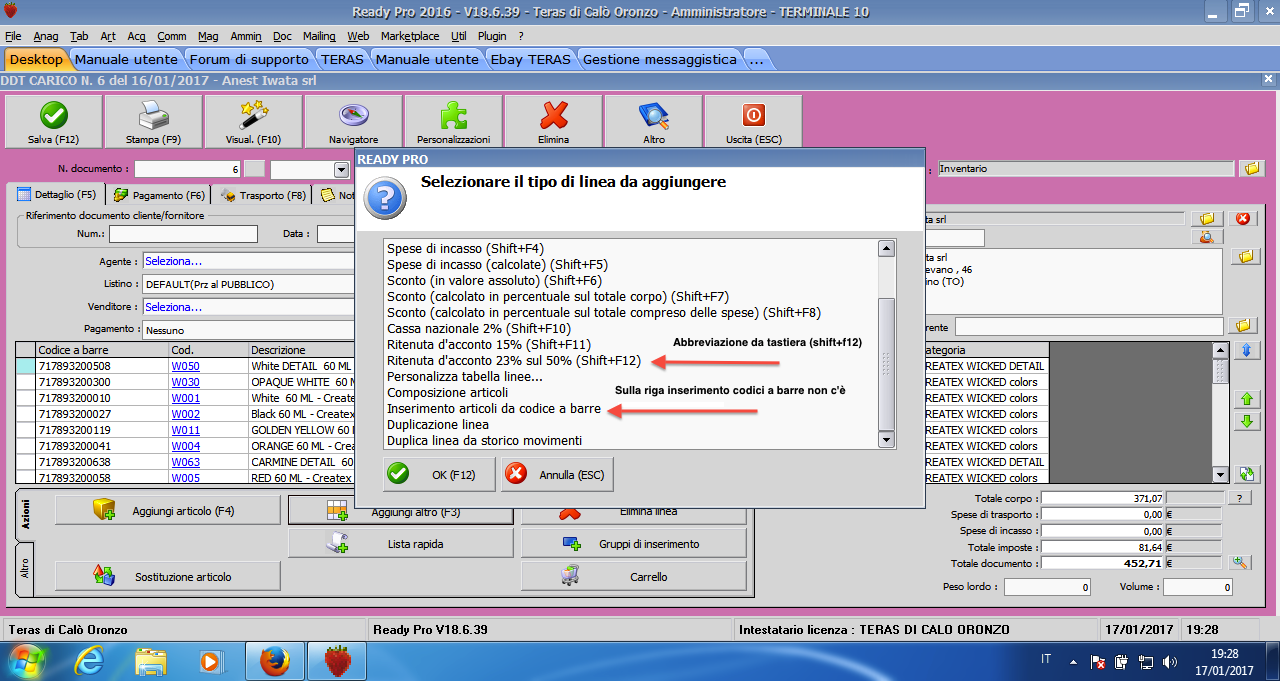Click the Salva (F12) toolbar icon
1280x681 pixels.
tap(53, 121)
